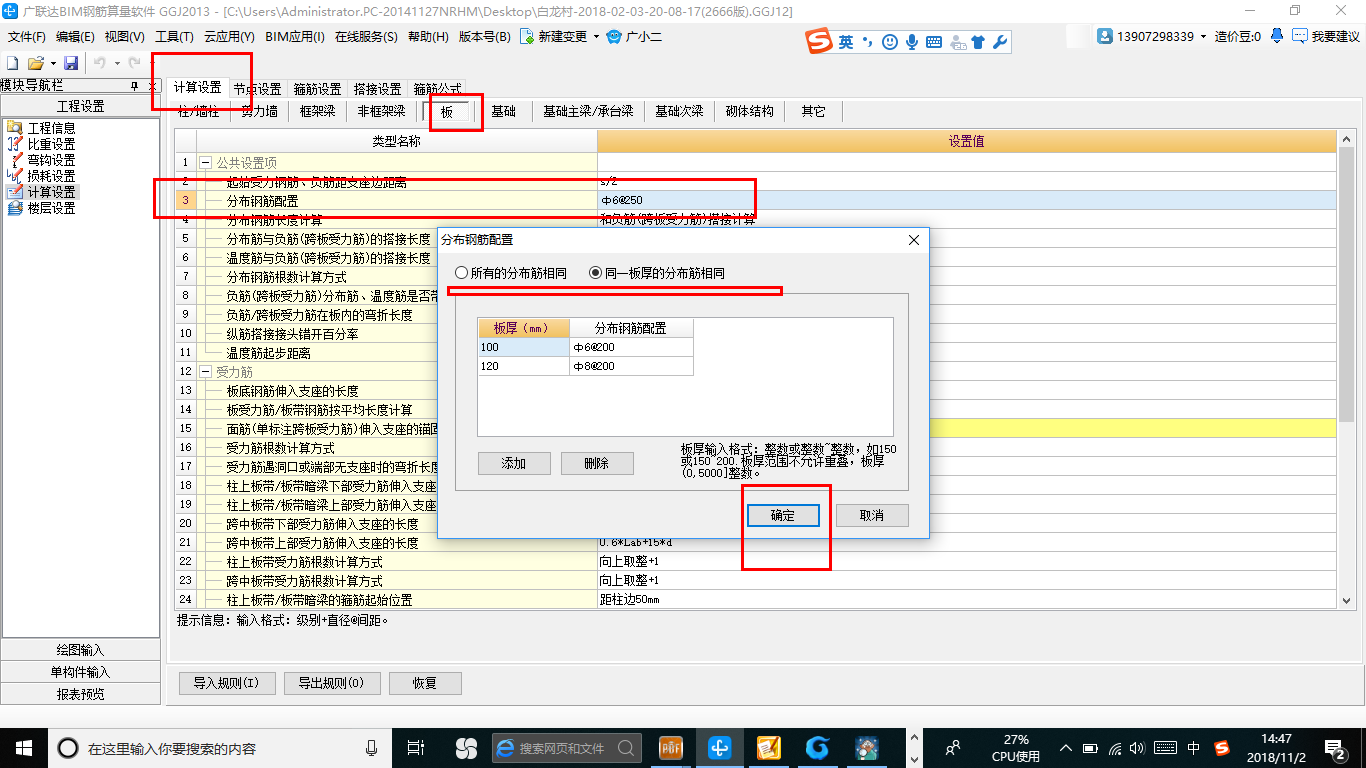The height and width of the screenshot is (768, 1366).
Task: Click 导出规则(O) button
Action: [332, 683]
